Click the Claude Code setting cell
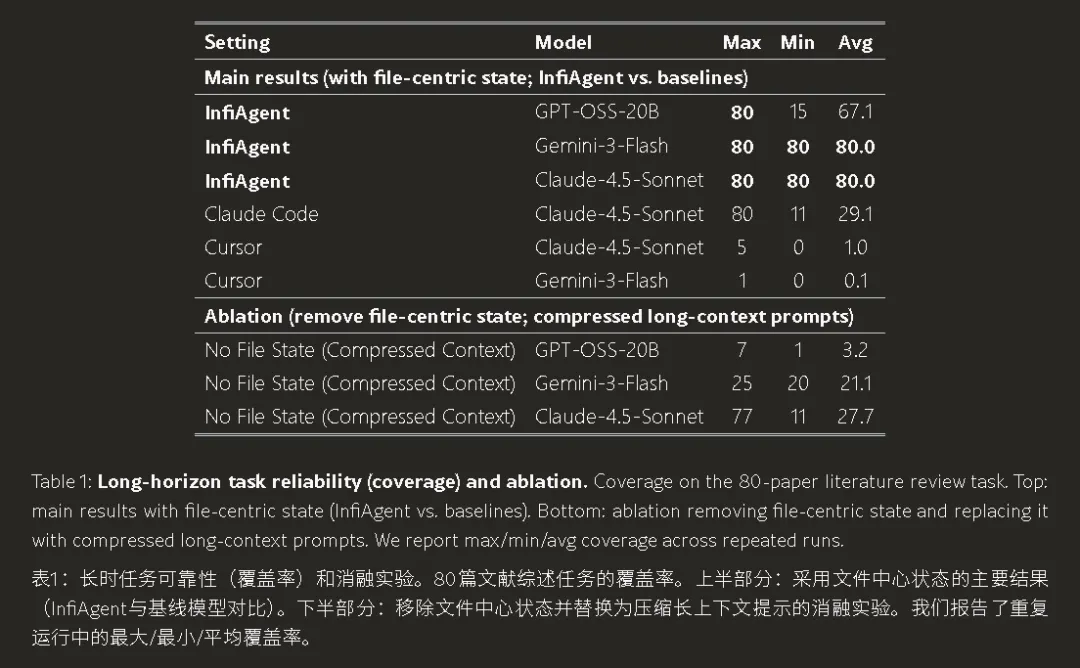 click(261, 214)
